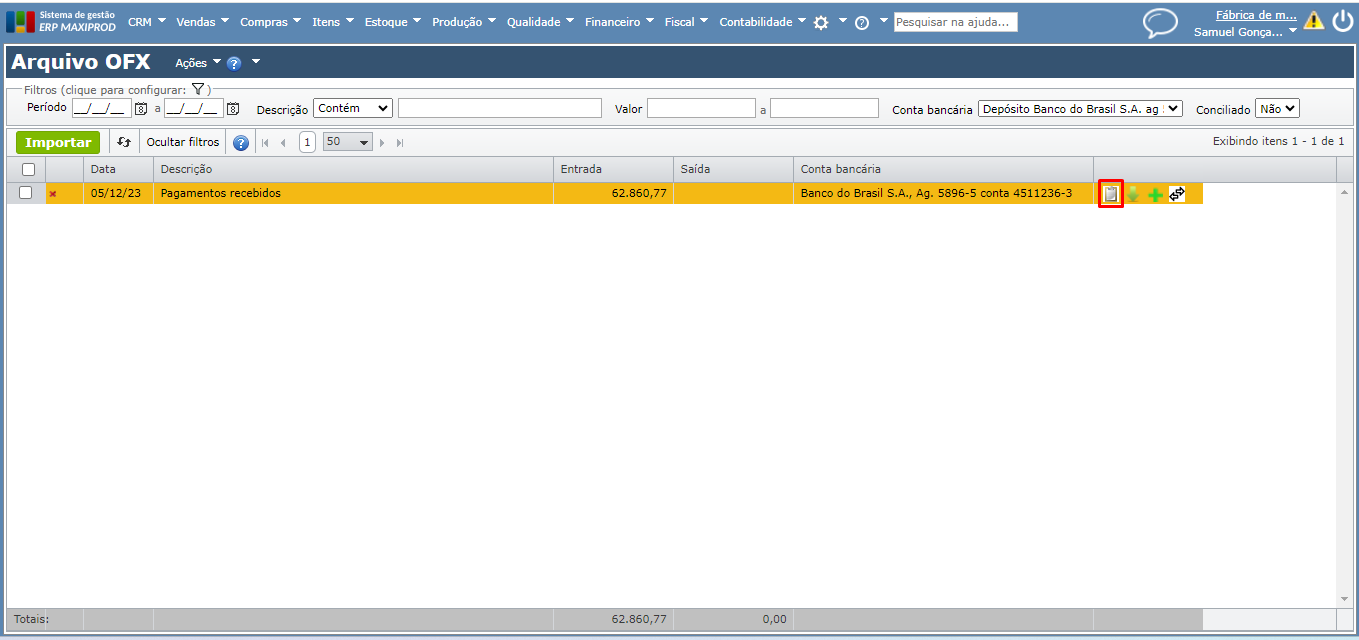Viewport: 1359px width, 640px height.
Task: Click the filter funnel icon to configure filters
Action: (198, 89)
